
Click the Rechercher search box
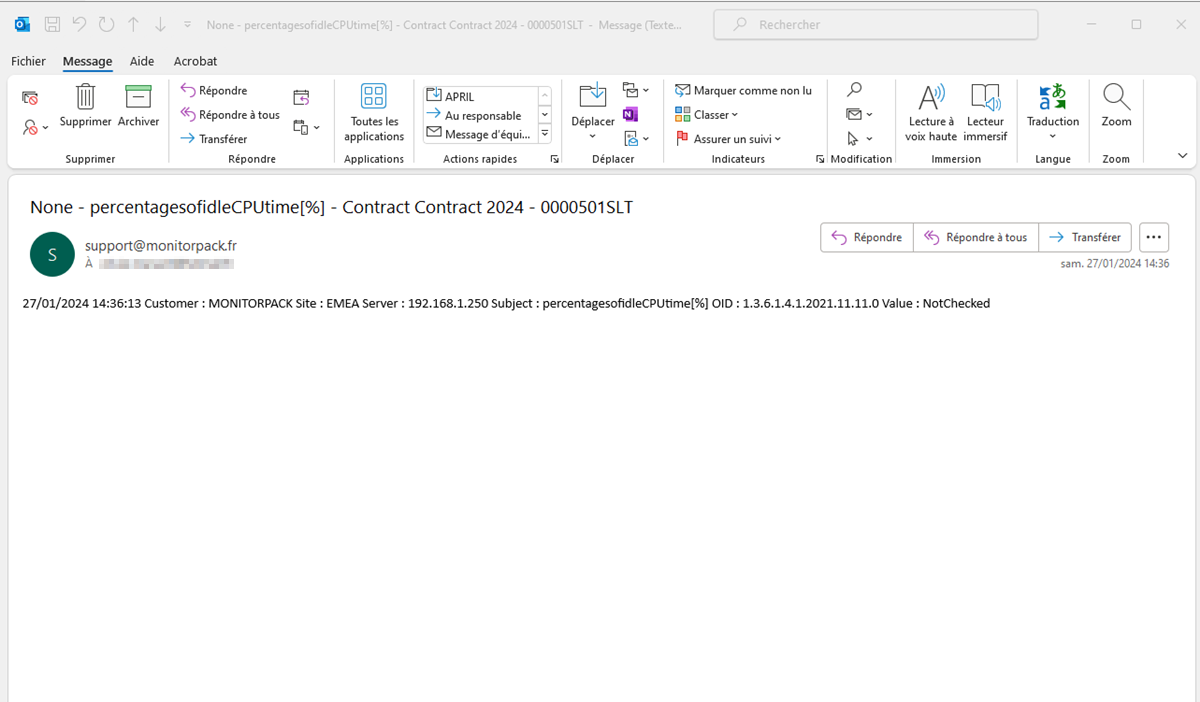875,24
